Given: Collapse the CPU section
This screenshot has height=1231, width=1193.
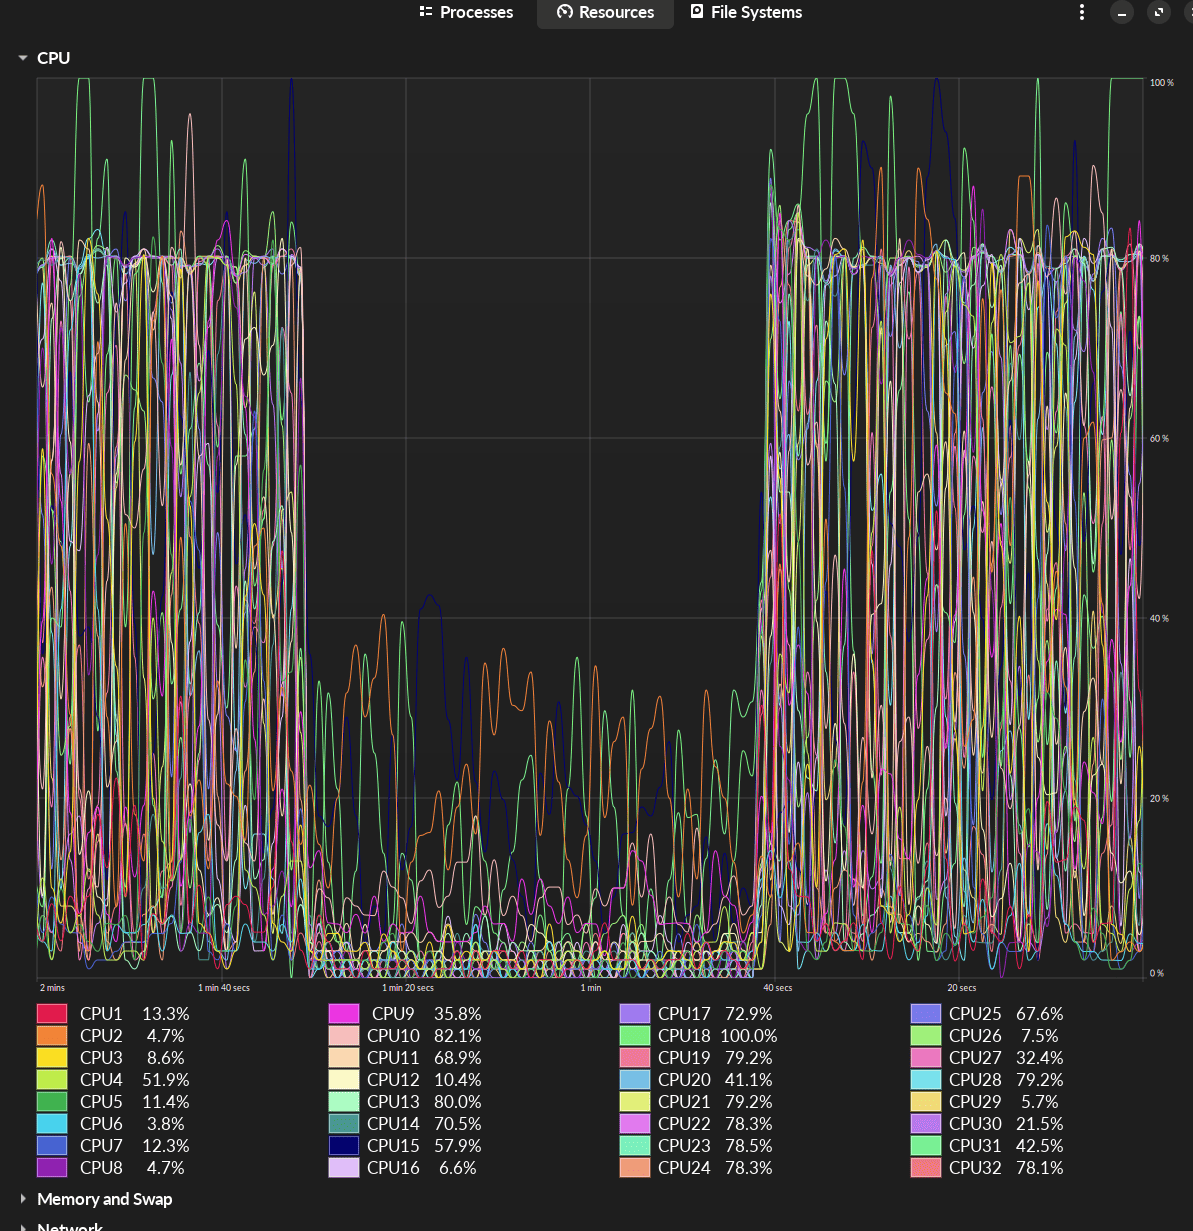Looking at the screenshot, I should pyautogui.click(x=22, y=58).
